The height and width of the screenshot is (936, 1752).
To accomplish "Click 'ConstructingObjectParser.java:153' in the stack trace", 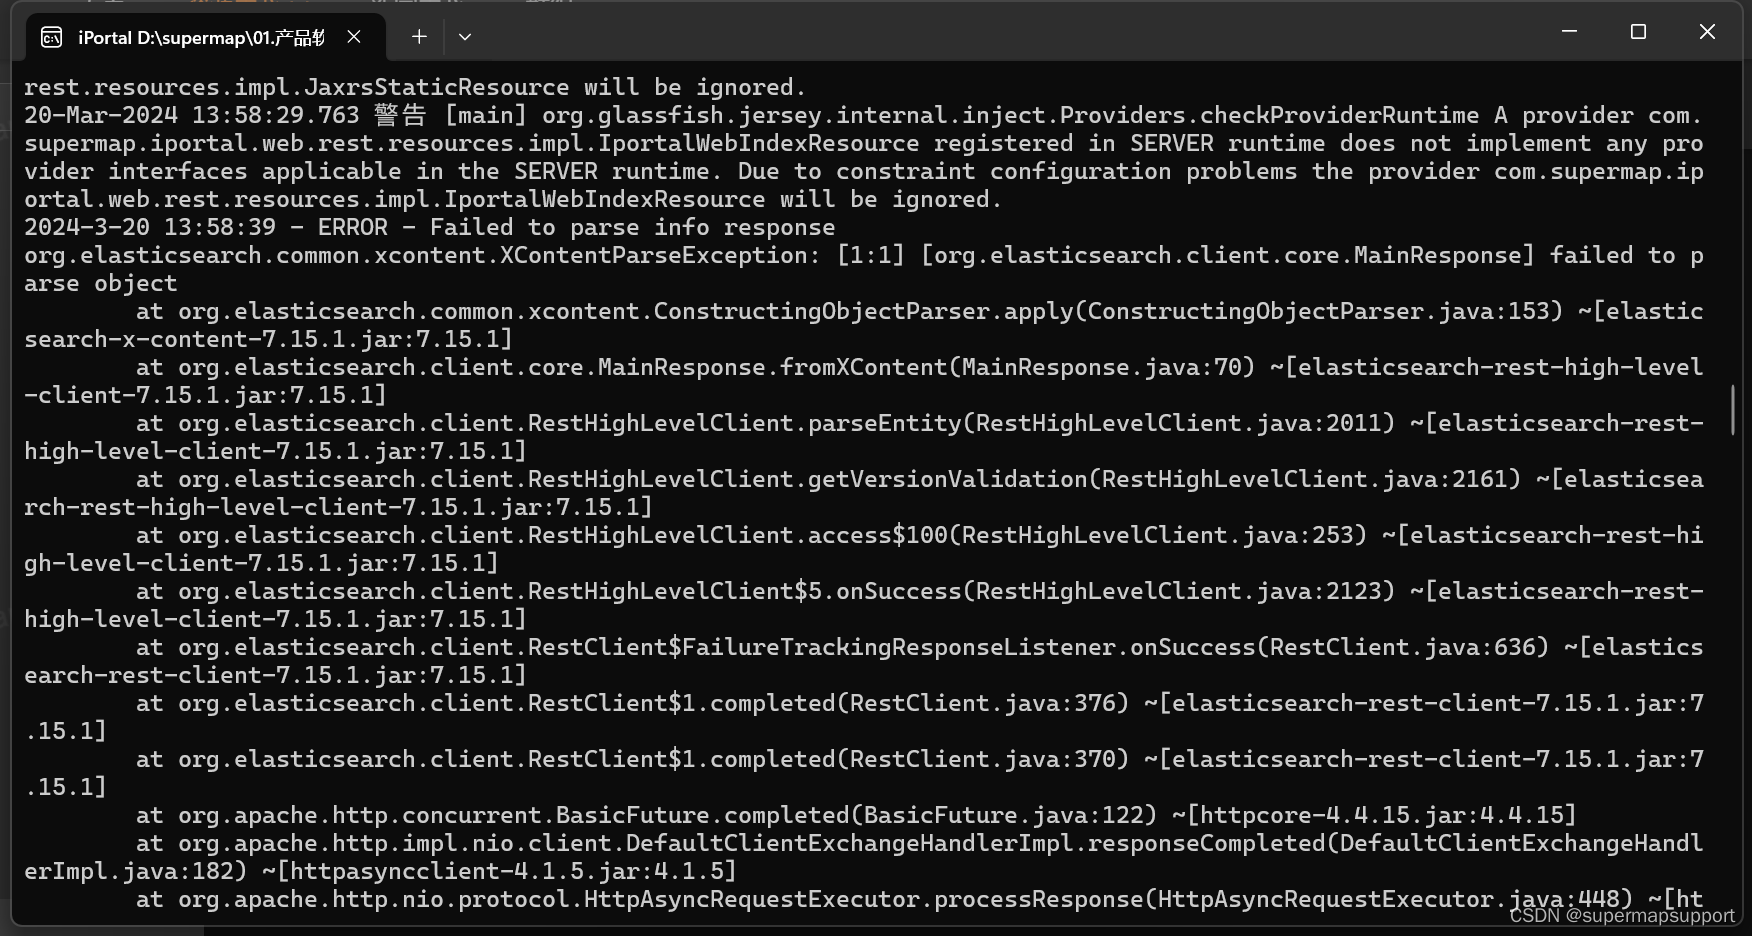I will pyautogui.click(x=1318, y=311).
